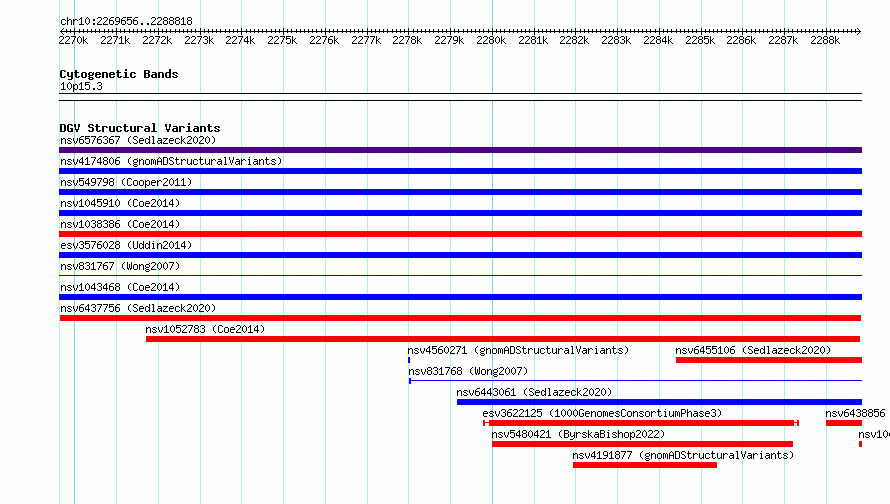Click the tiny blue marker under nsv4560271

point(409,360)
